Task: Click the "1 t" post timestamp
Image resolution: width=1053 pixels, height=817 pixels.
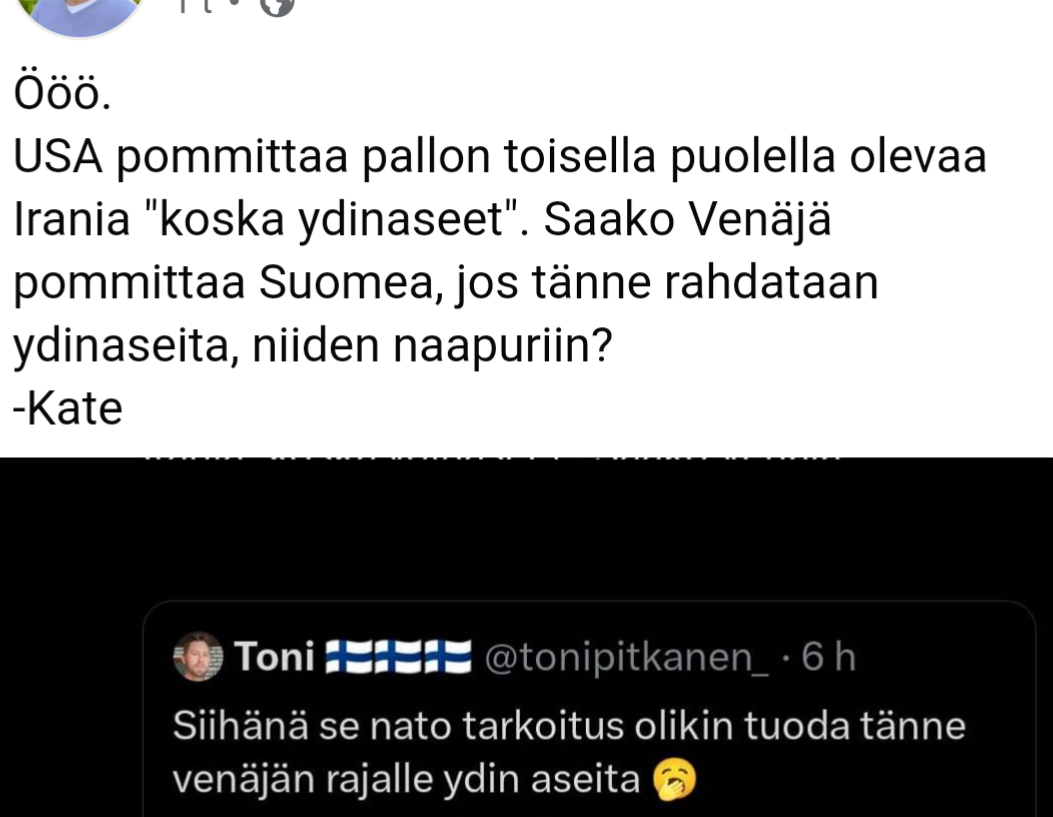Action: click(203, 6)
